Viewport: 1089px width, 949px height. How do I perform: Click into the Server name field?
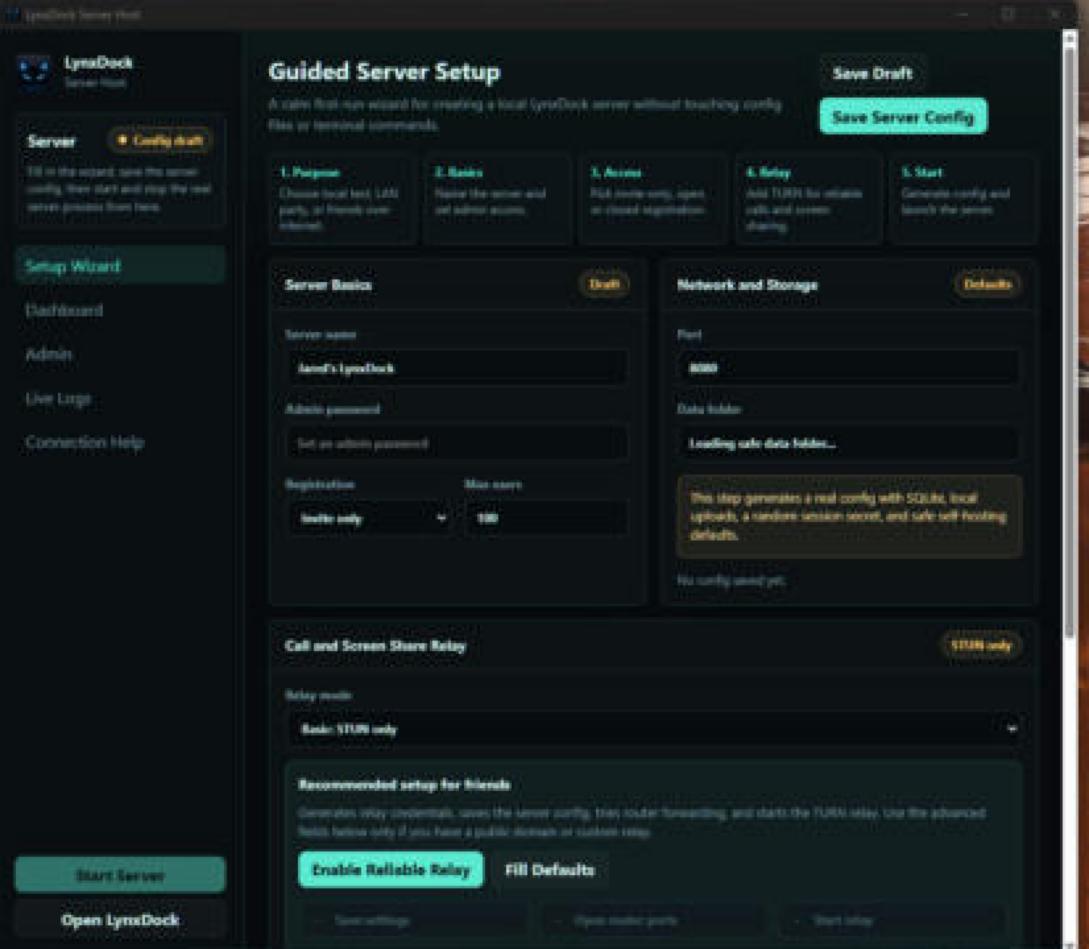coord(456,368)
